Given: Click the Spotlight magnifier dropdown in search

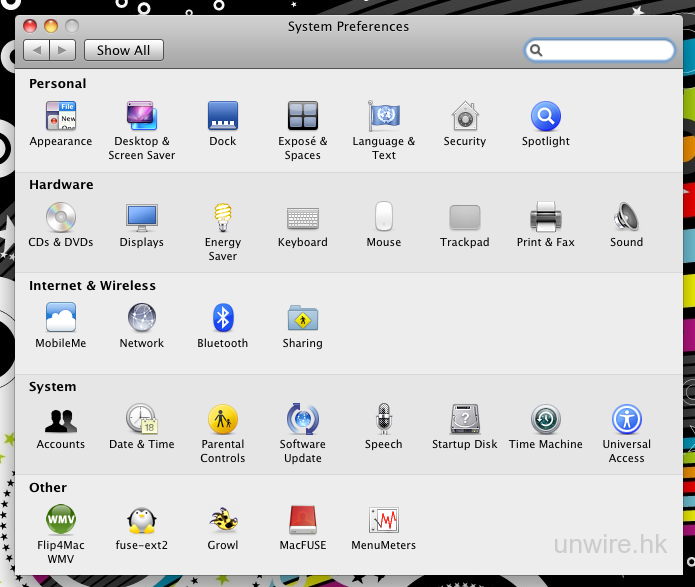Looking at the screenshot, I should click(x=536, y=50).
